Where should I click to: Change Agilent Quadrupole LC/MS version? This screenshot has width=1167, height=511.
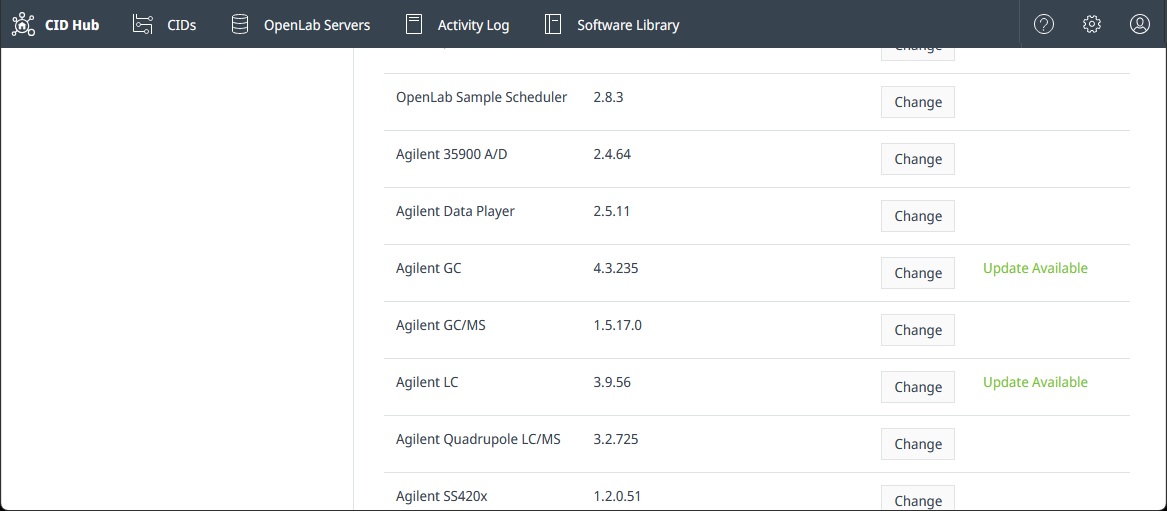918,443
